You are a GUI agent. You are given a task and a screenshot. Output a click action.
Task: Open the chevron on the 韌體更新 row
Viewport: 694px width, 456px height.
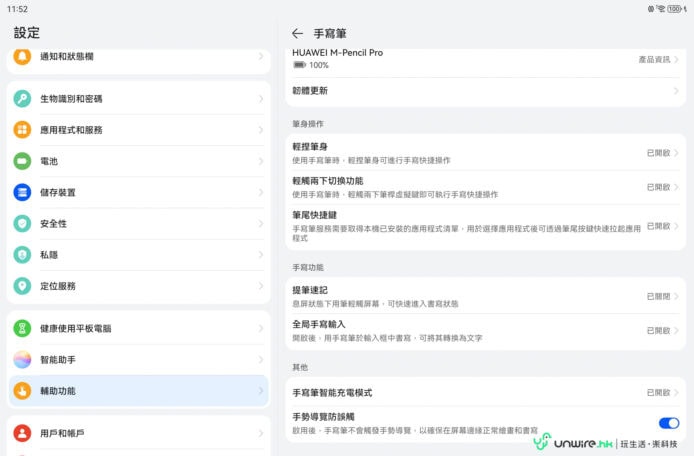[x=676, y=91]
